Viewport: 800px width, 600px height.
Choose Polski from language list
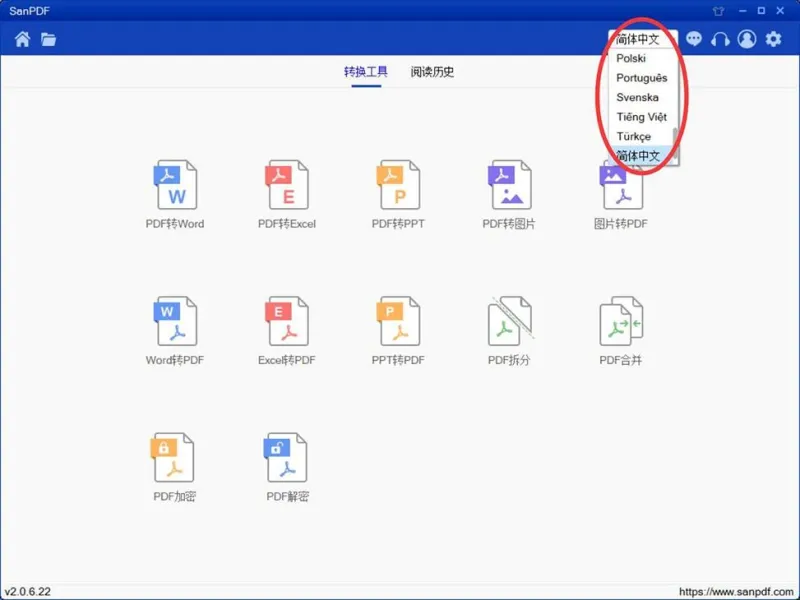click(x=641, y=58)
